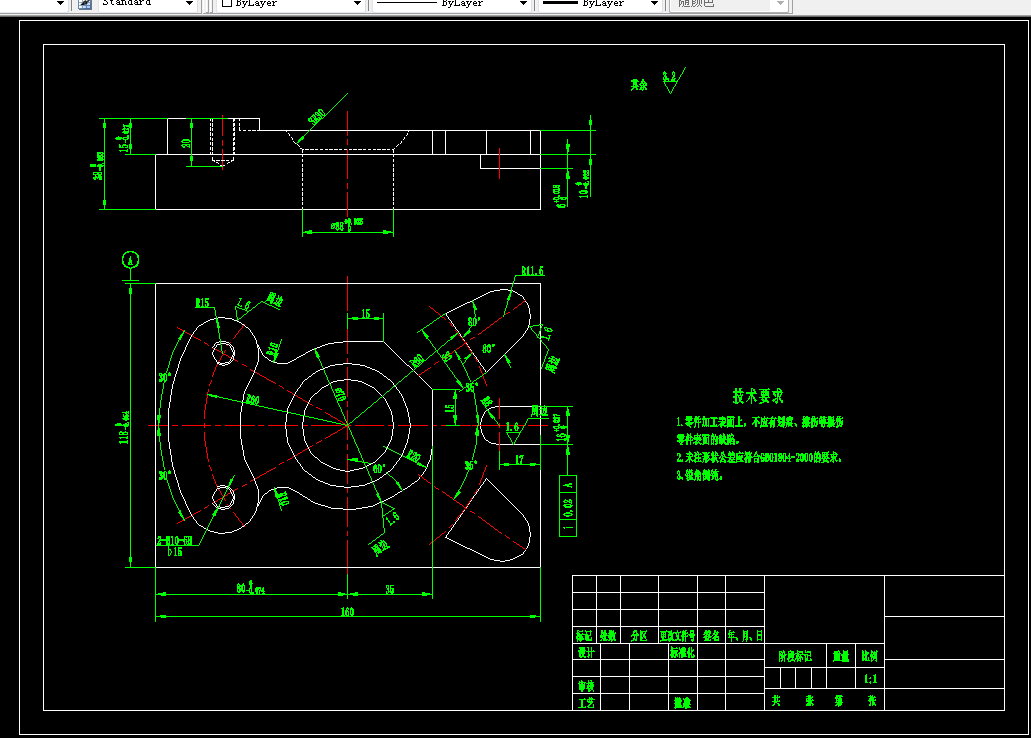
Task: Select technical requirement line 3 text
Action: pyautogui.click(x=700, y=475)
